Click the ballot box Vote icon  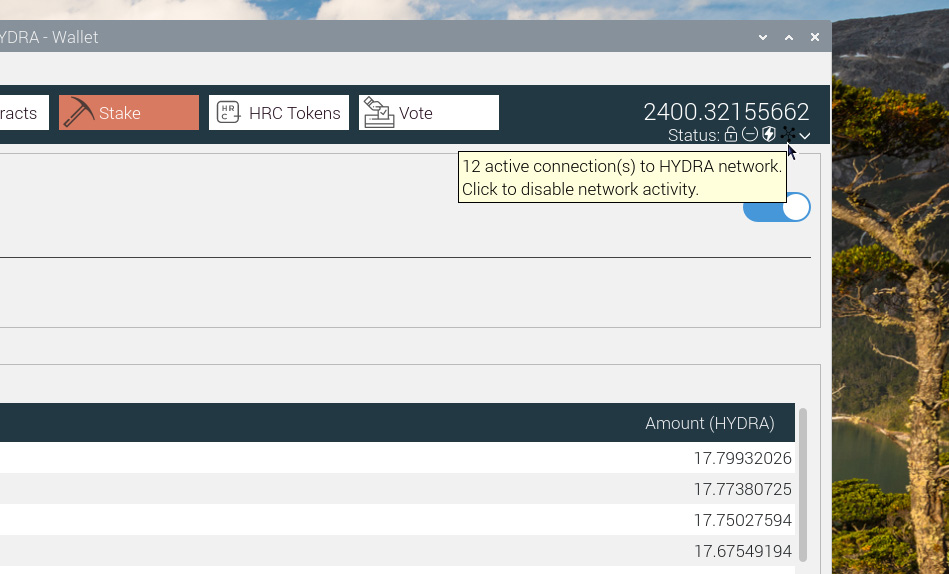[x=378, y=113]
